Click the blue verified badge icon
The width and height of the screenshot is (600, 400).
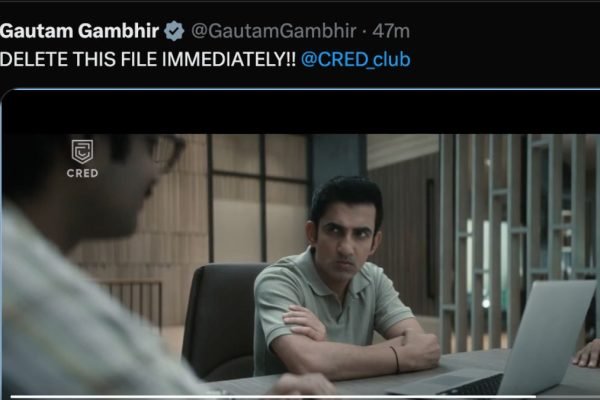174,31
